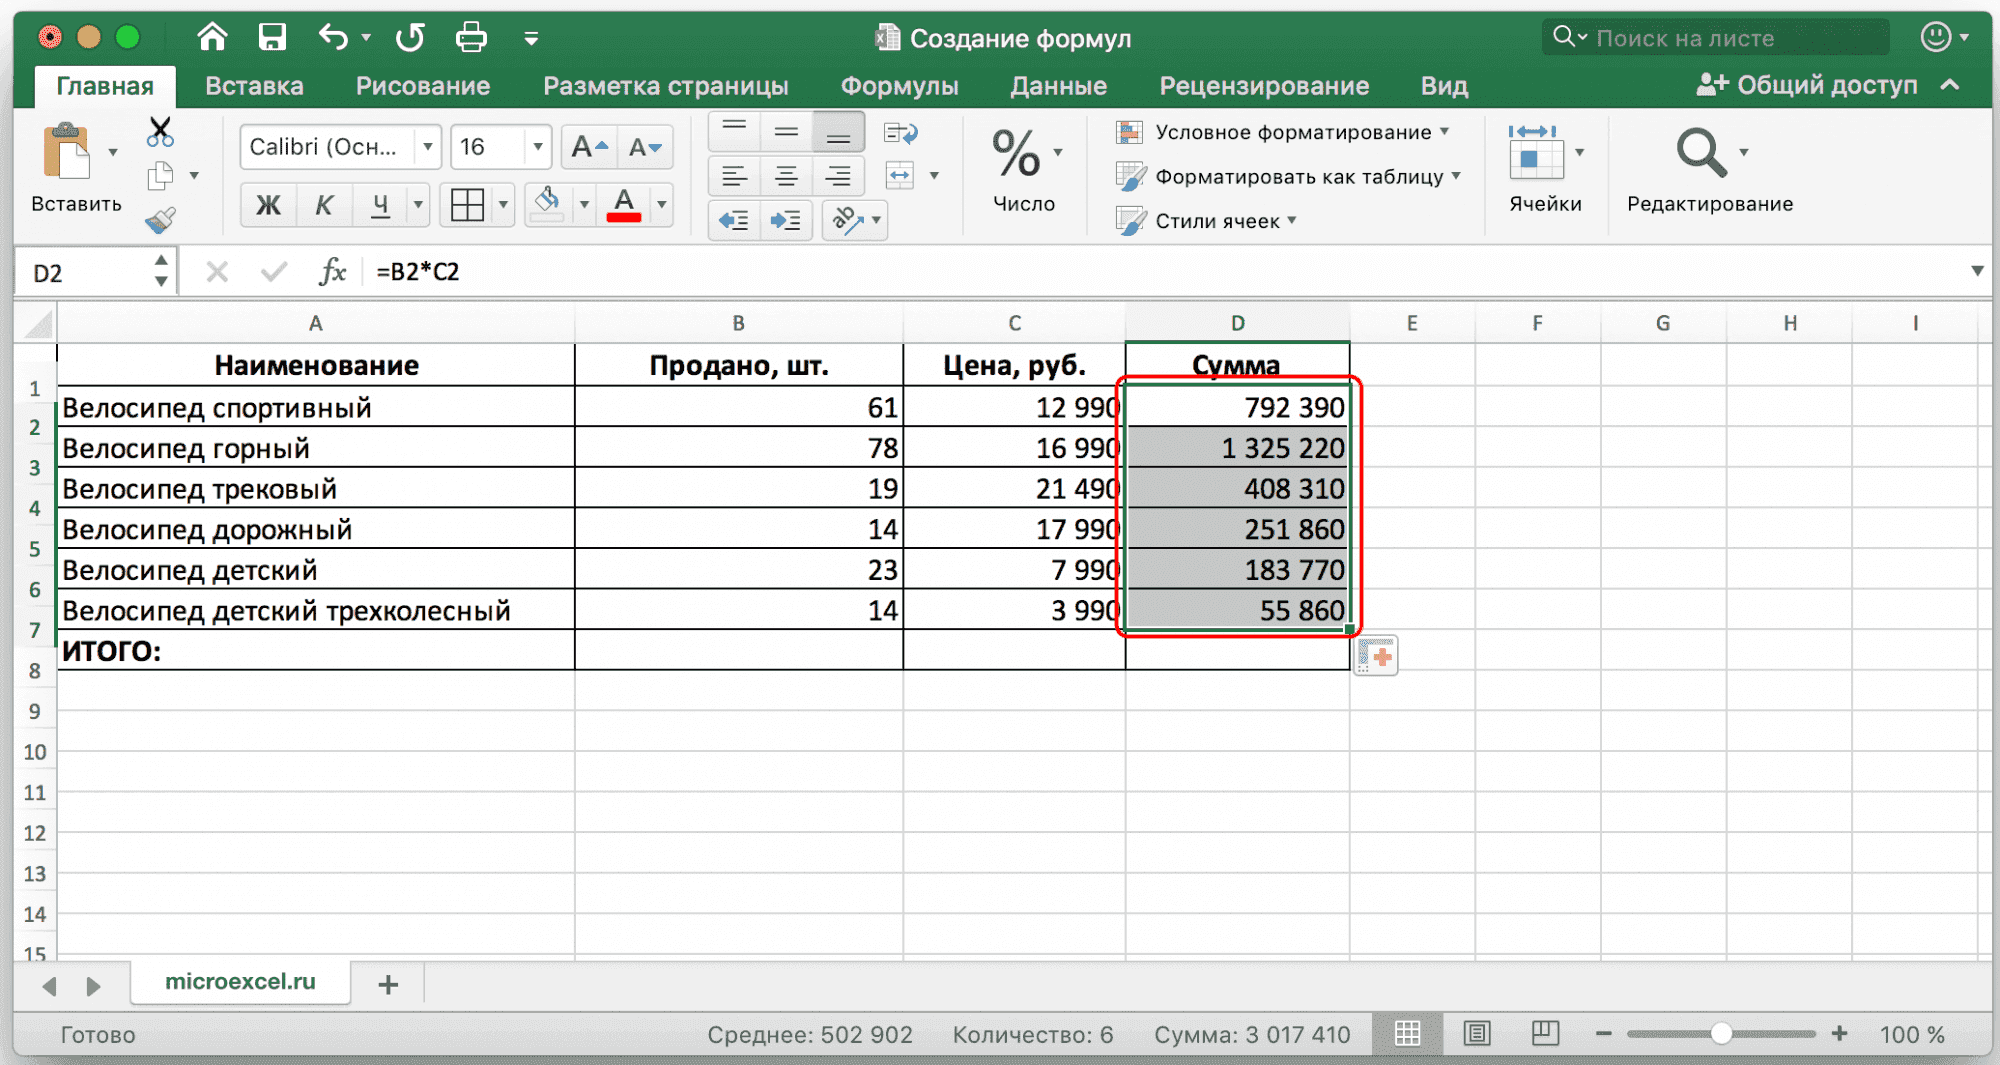Viewport: 2000px width, 1065px height.
Task: Click the Format Painter brush icon
Action: click(160, 220)
